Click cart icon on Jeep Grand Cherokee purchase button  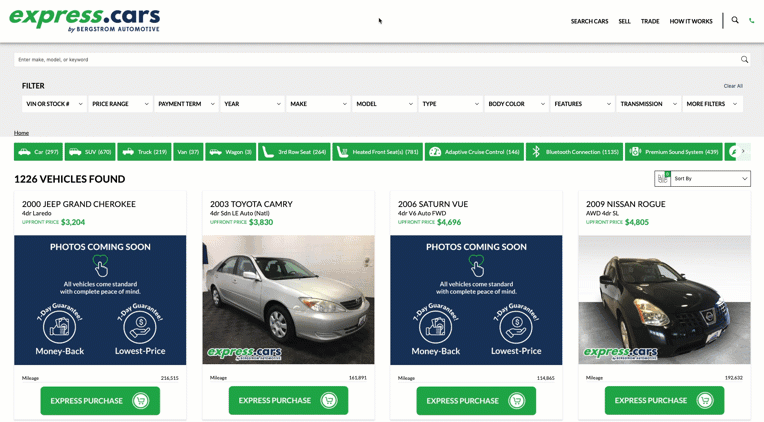click(x=140, y=401)
